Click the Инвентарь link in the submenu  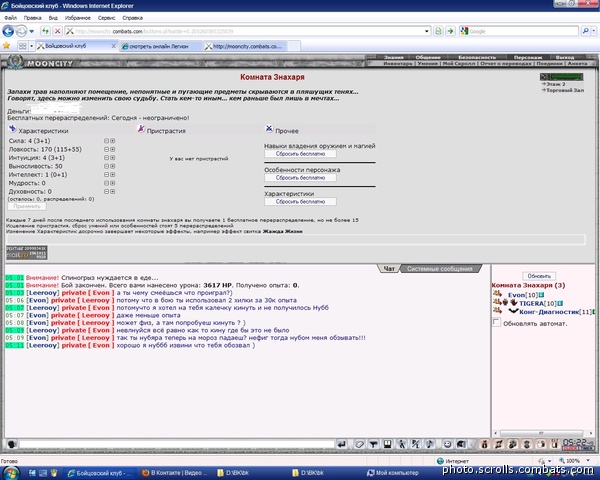[x=398, y=64]
